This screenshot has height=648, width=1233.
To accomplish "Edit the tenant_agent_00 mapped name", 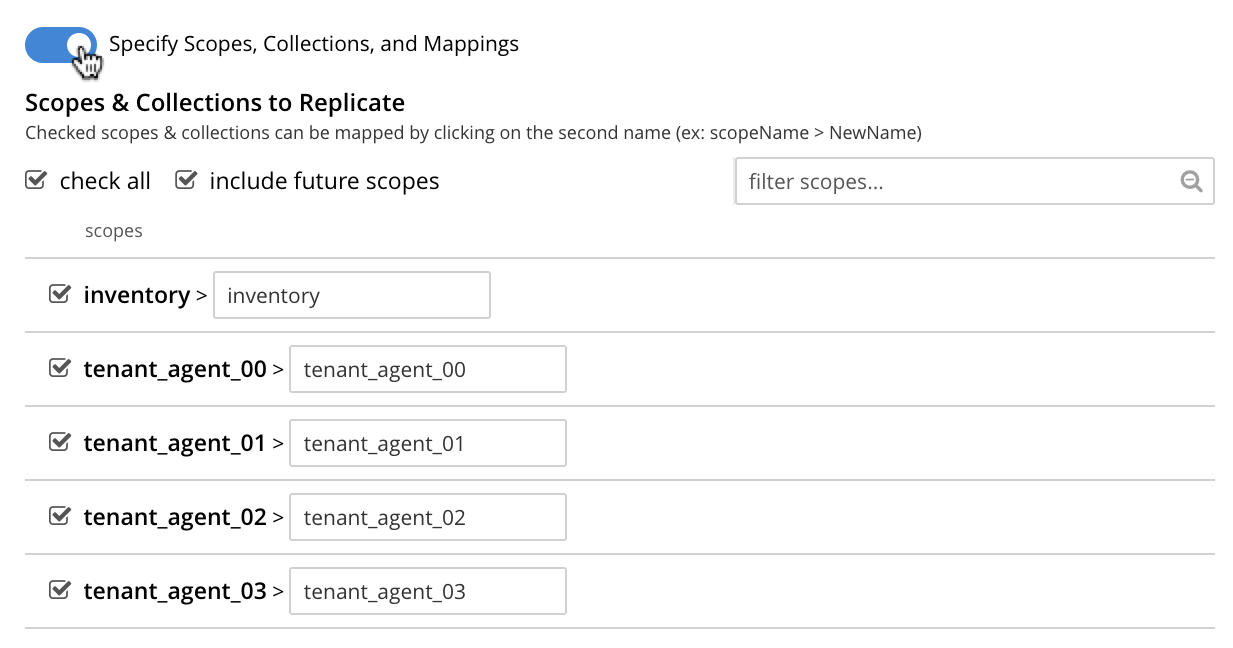I will 427,368.
